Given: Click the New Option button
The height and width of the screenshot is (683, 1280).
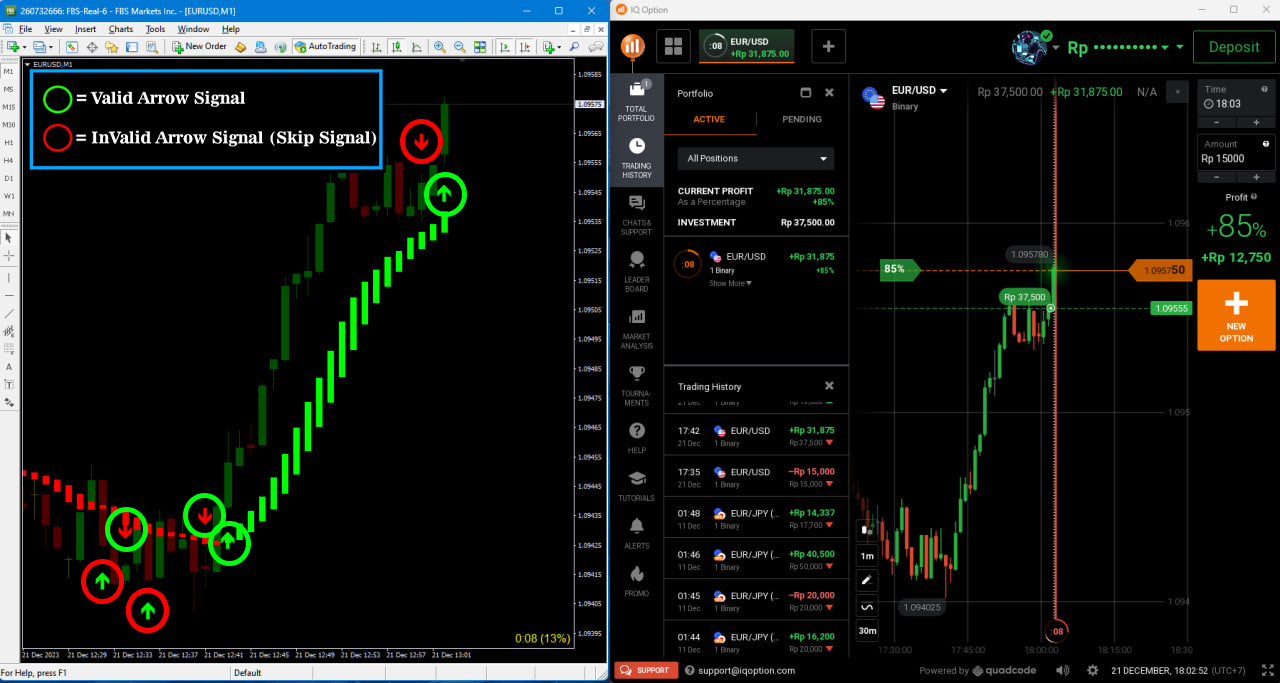Looking at the screenshot, I should (1236, 316).
